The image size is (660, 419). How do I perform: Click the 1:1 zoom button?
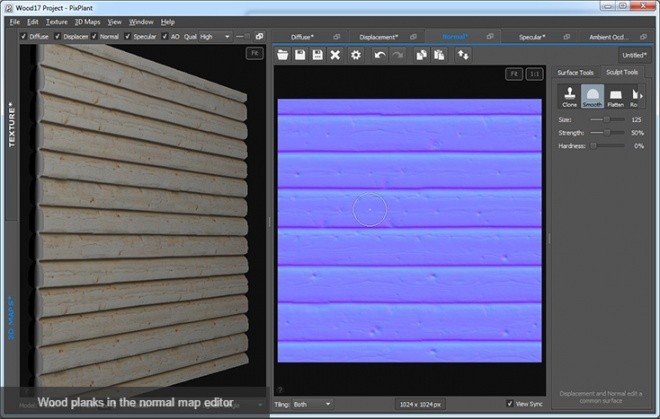534,74
